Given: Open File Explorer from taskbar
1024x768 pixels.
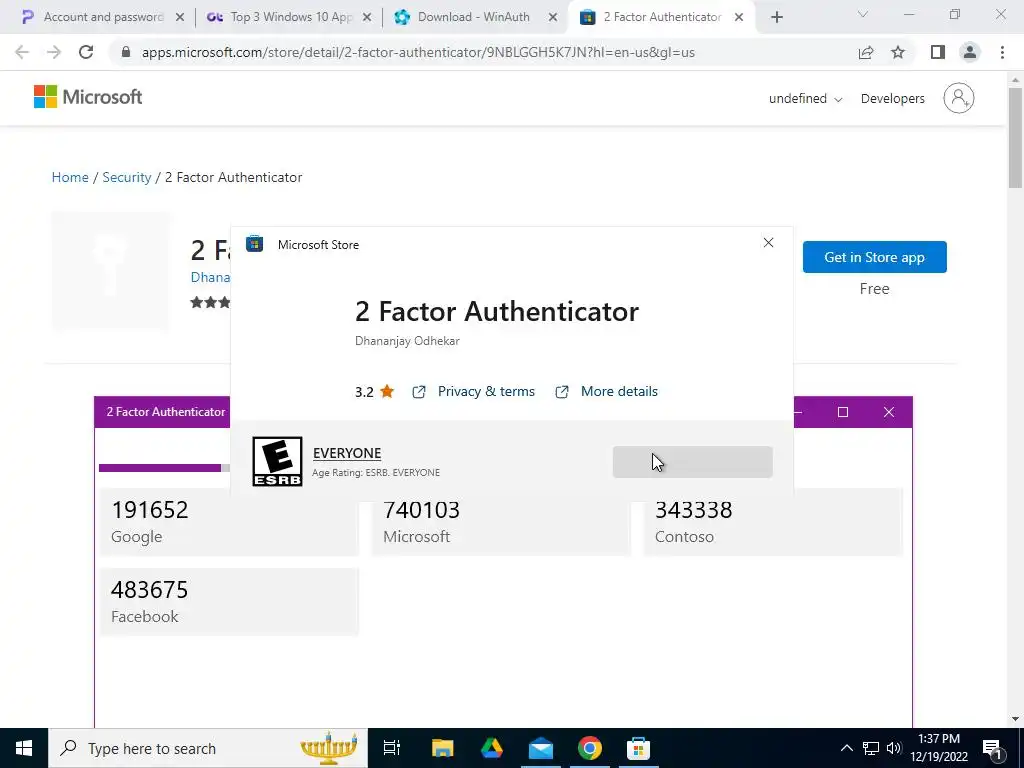Looking at the screenshot, I should [x=442, y=748].
